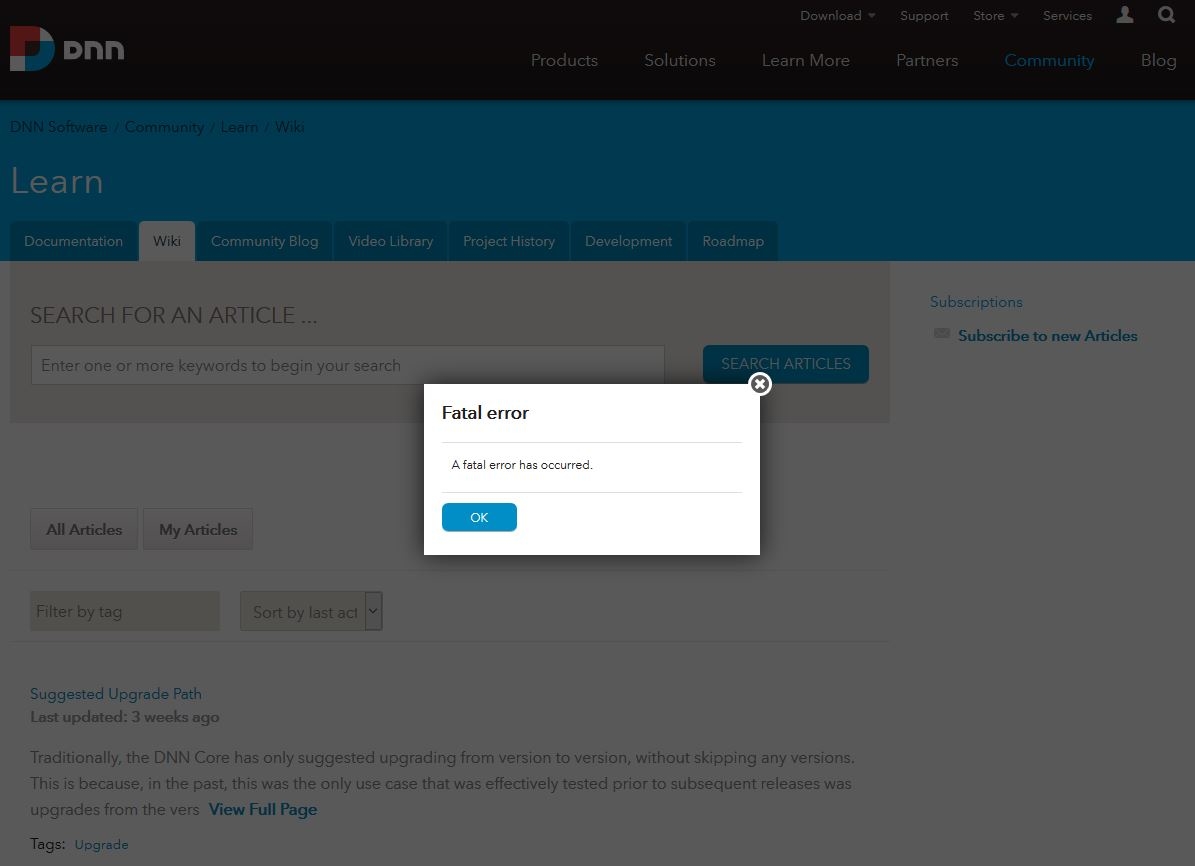Select the My Articles button

[x=198, y=529]
